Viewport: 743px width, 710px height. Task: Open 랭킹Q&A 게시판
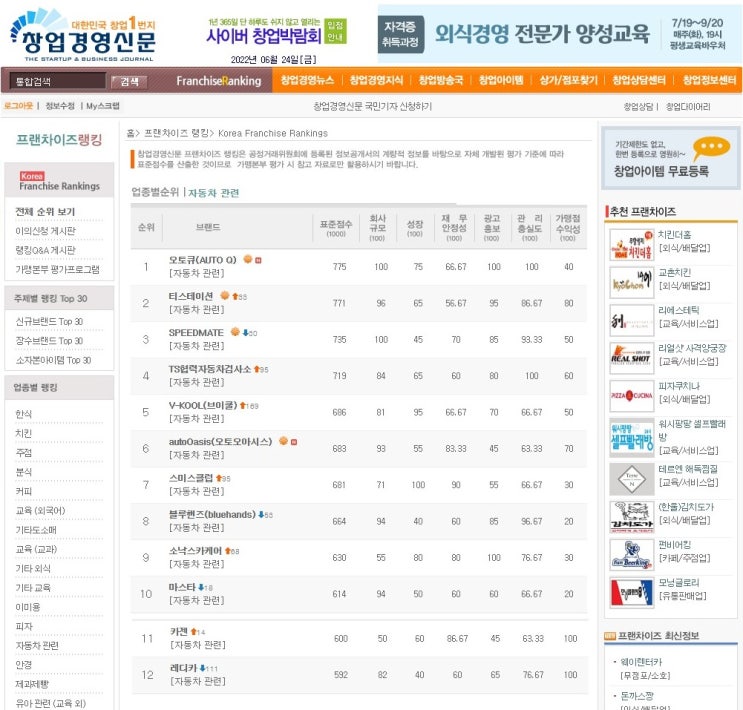(x=45, y=250)
